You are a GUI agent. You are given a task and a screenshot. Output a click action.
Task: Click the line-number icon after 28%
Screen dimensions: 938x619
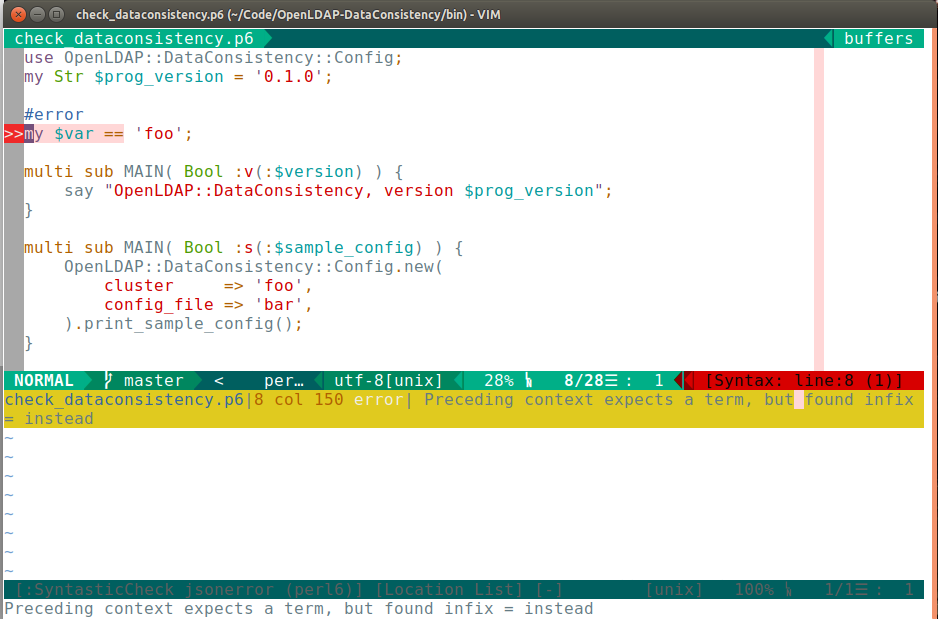click(x=528, y=381)
